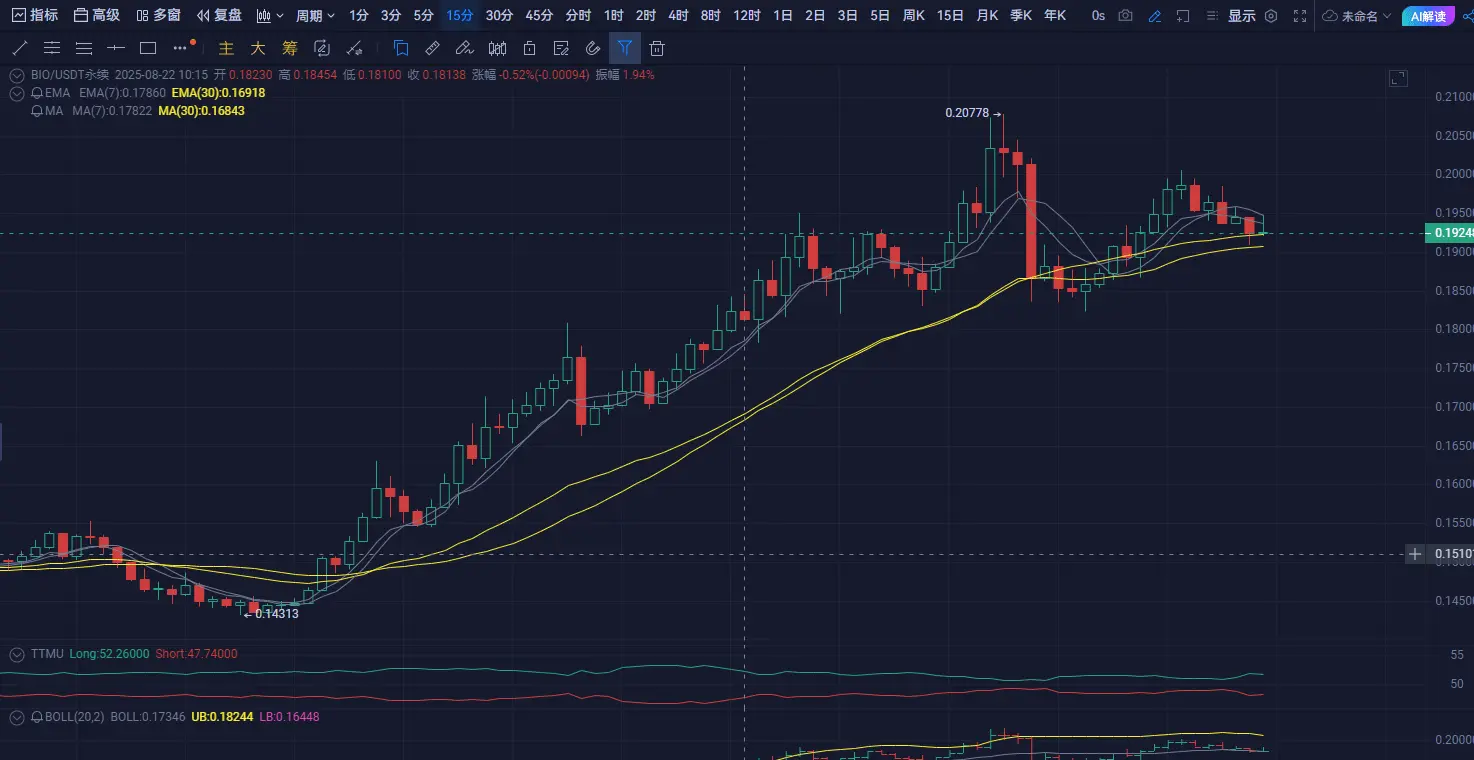Expand chart pane using corner-arrows icon

click(x=1398, y=78)
